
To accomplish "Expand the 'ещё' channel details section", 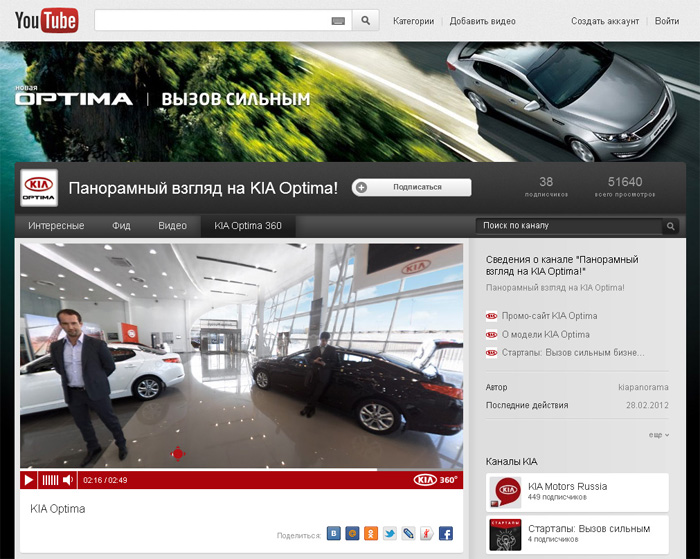I will click(658, 435).
